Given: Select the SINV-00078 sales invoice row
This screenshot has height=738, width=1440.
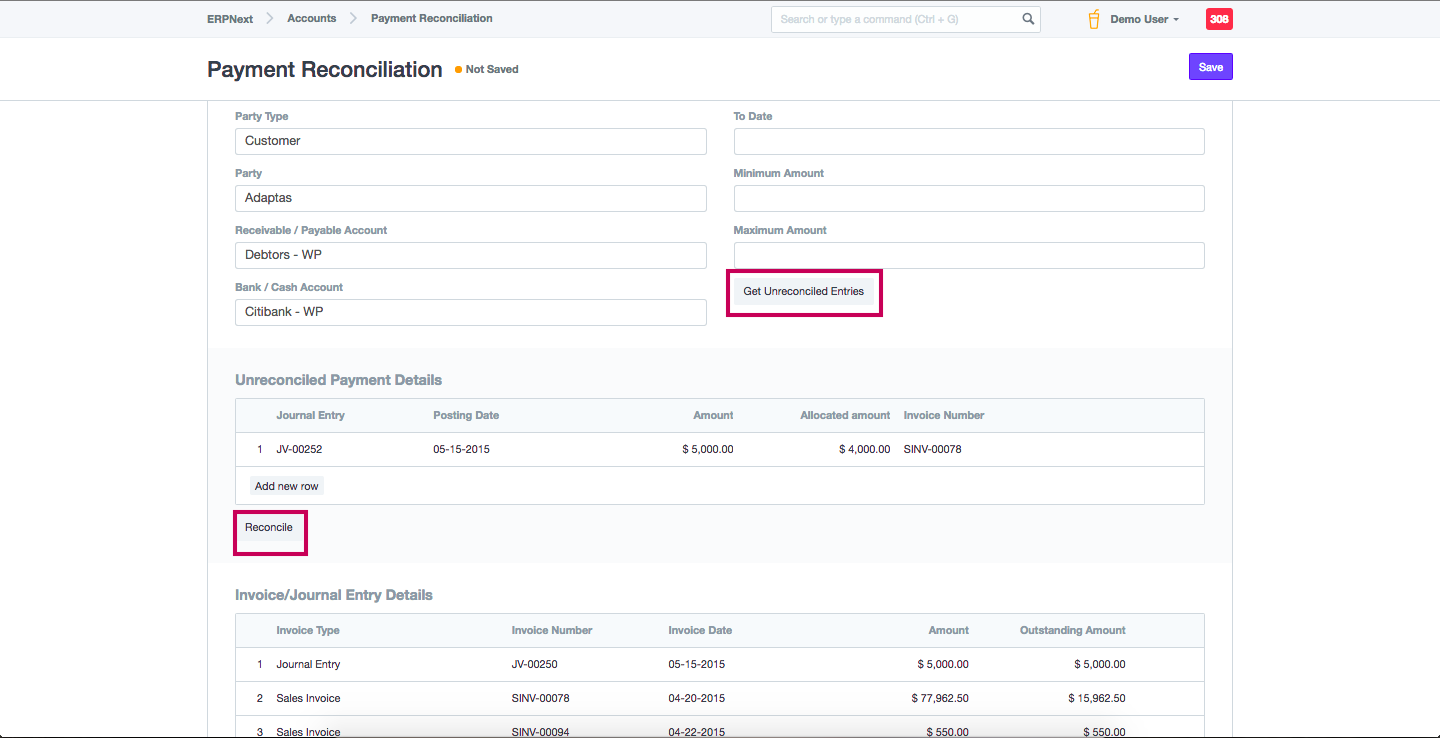Looking at the screenshot, I should [540, 698].
